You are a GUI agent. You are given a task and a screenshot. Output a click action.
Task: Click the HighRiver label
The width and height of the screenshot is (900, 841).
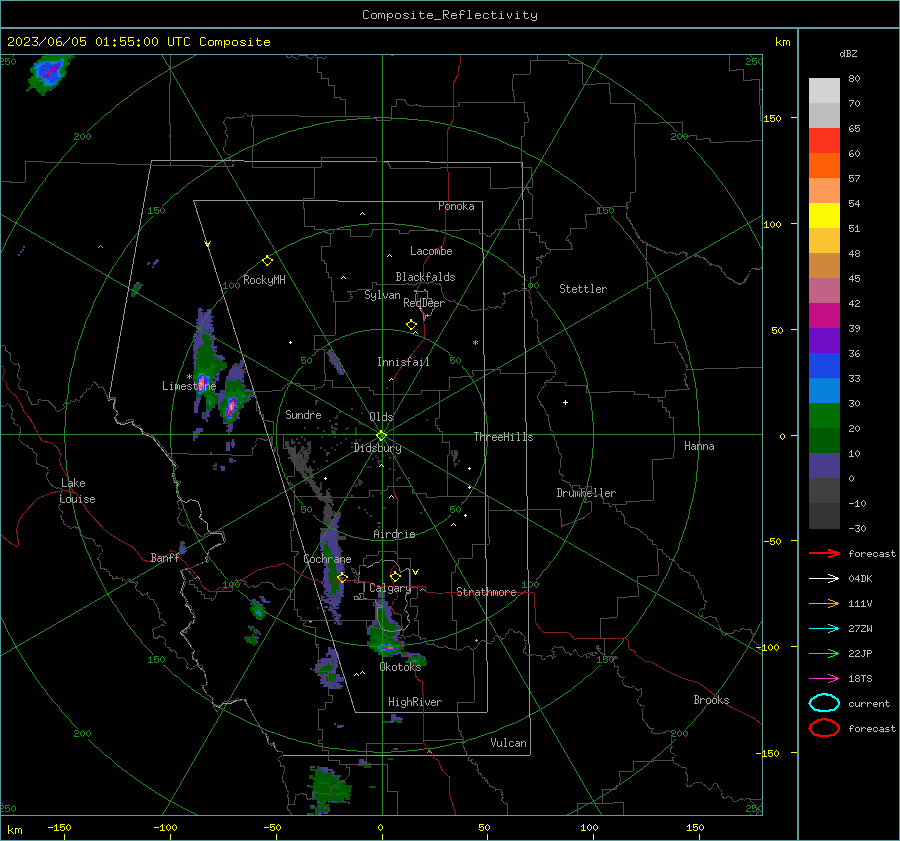[x=415, y=702]
